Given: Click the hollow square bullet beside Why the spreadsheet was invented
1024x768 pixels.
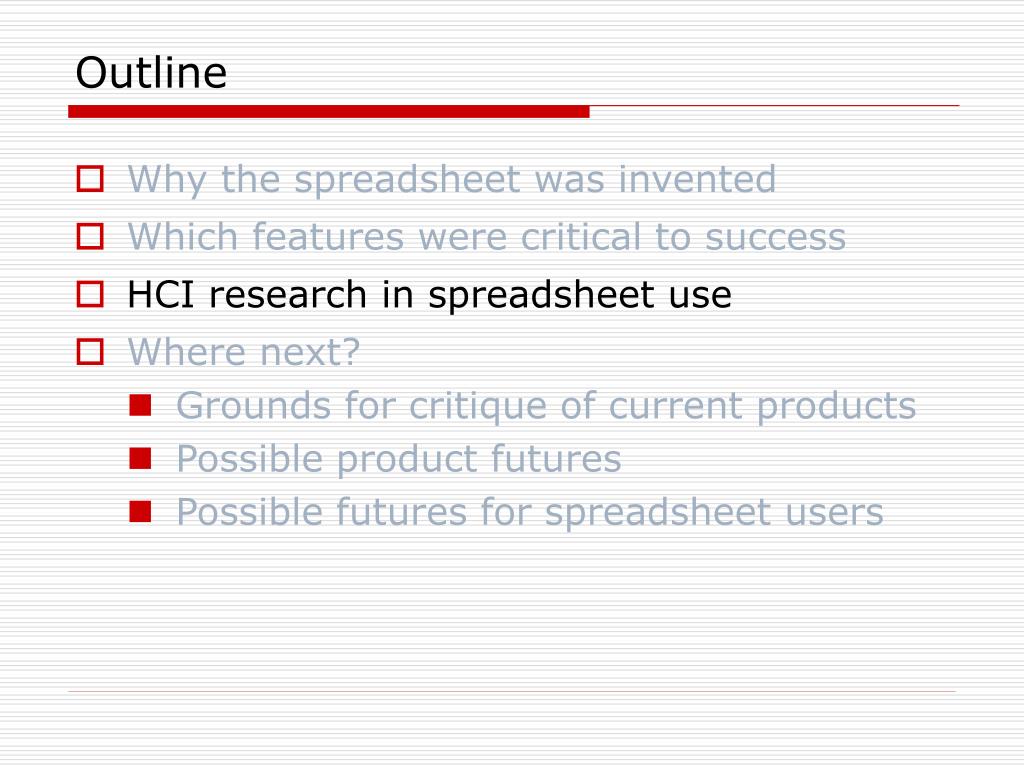Looking at the screenshot, I should click(90, 179).
